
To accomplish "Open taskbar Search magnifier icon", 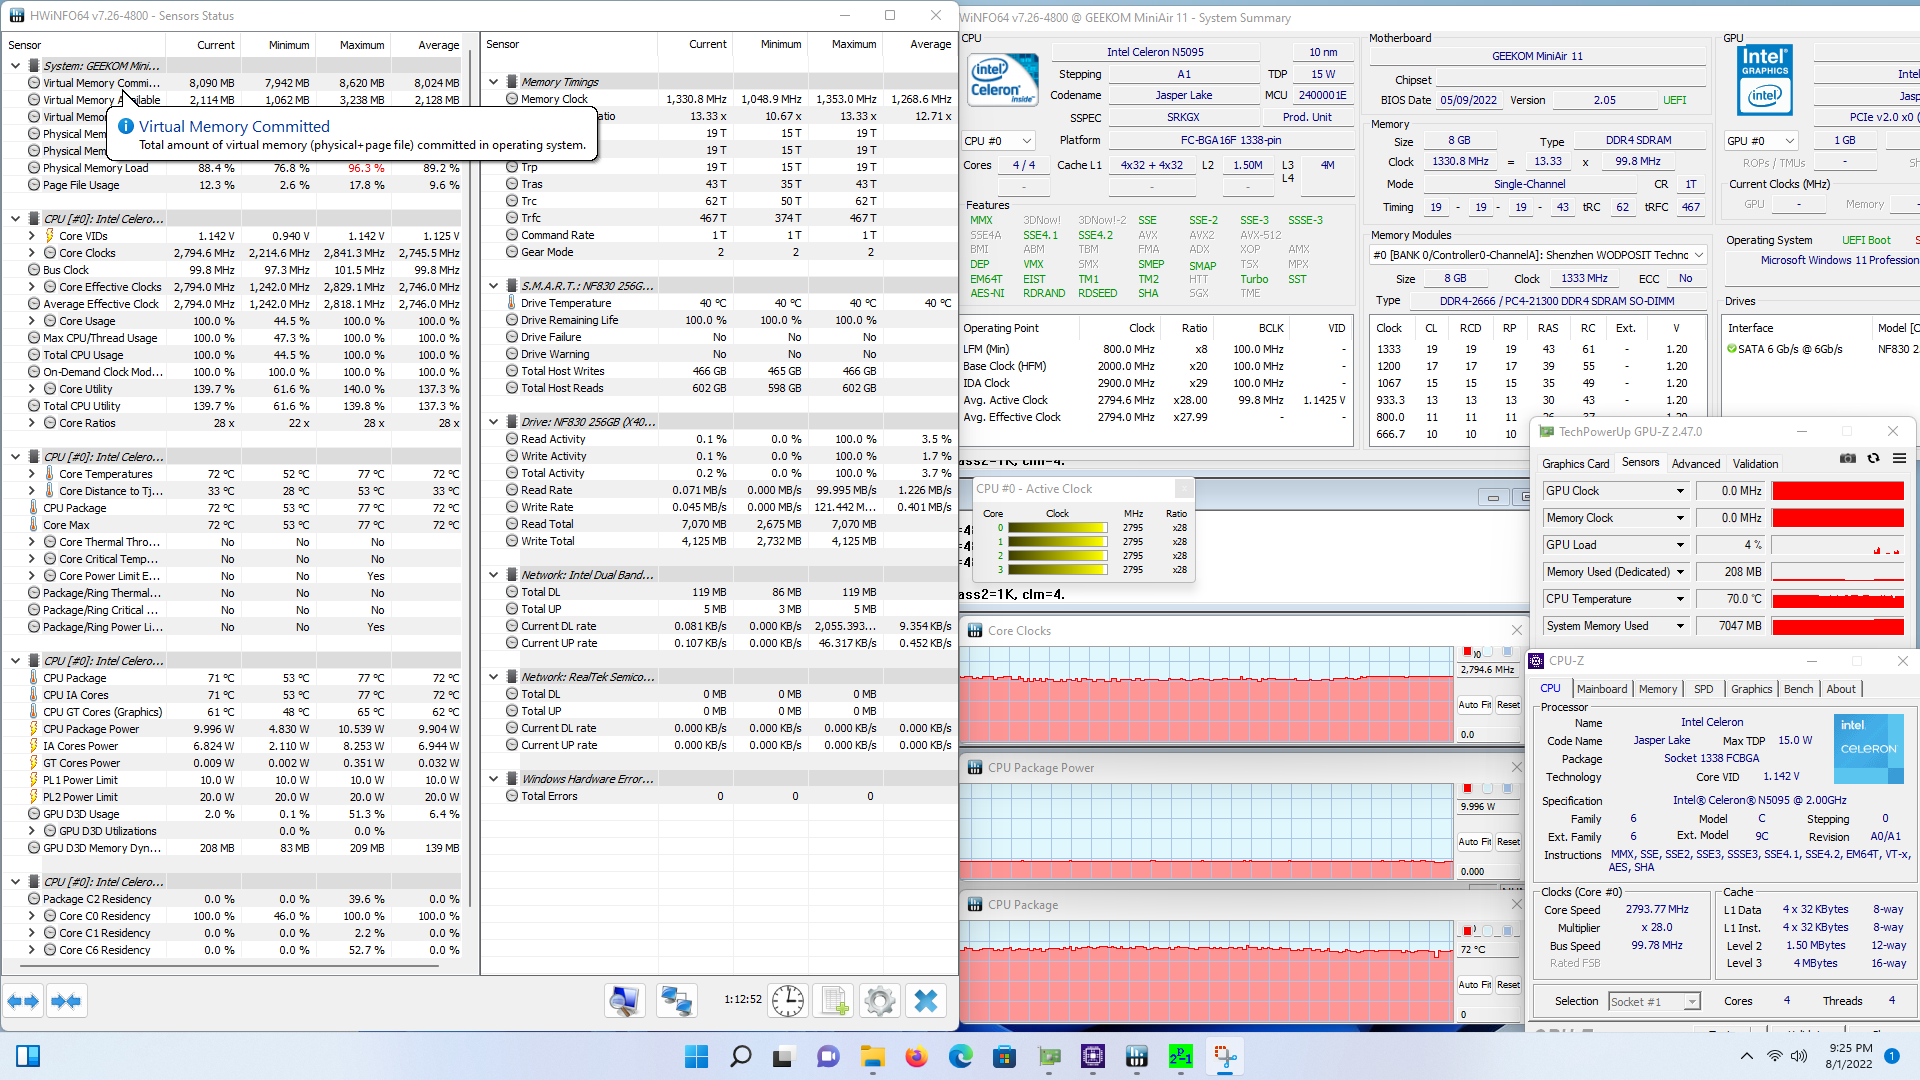I will pyautogui.click(x=740, y=1056).
